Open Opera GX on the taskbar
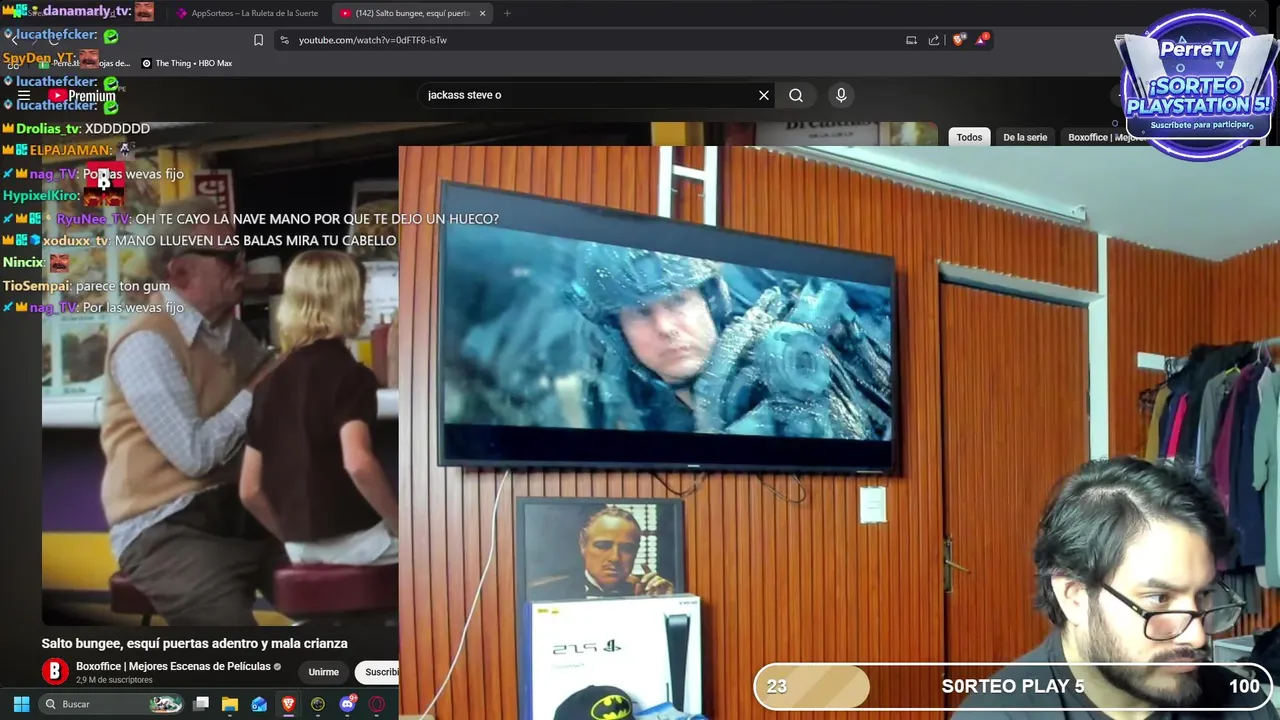 click(377, 704)
